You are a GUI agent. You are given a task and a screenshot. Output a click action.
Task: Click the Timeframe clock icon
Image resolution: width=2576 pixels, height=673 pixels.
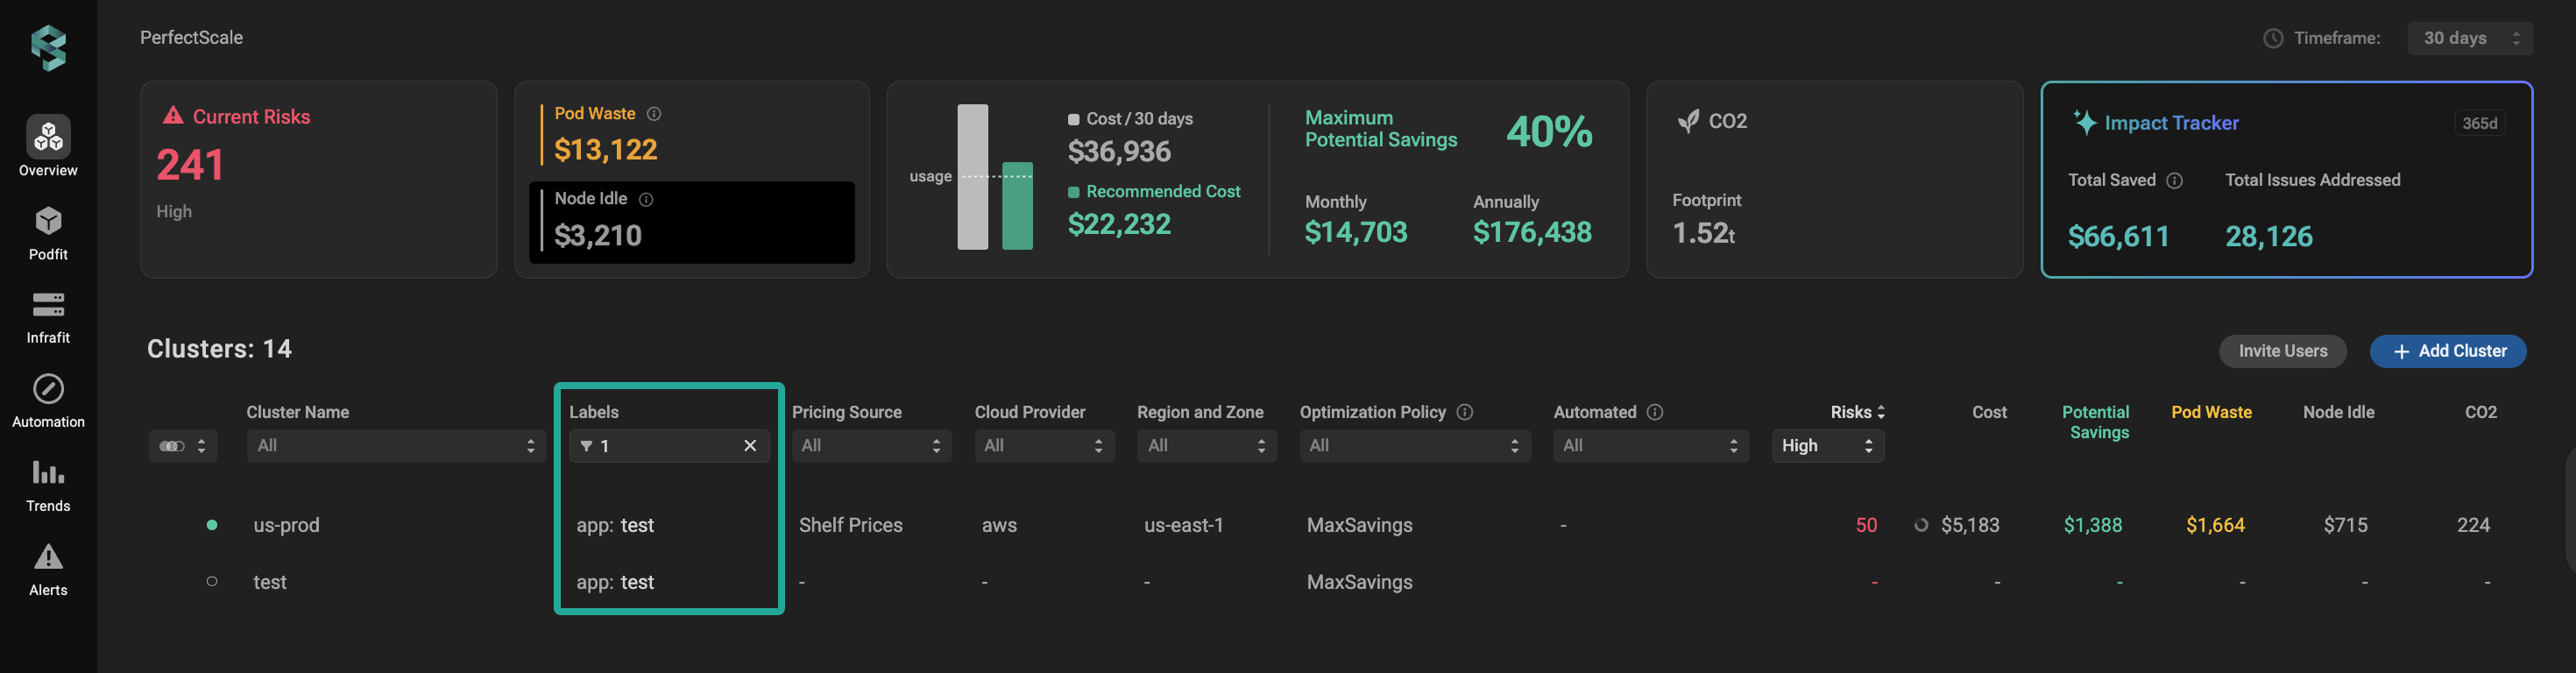tap(2273, 38)
